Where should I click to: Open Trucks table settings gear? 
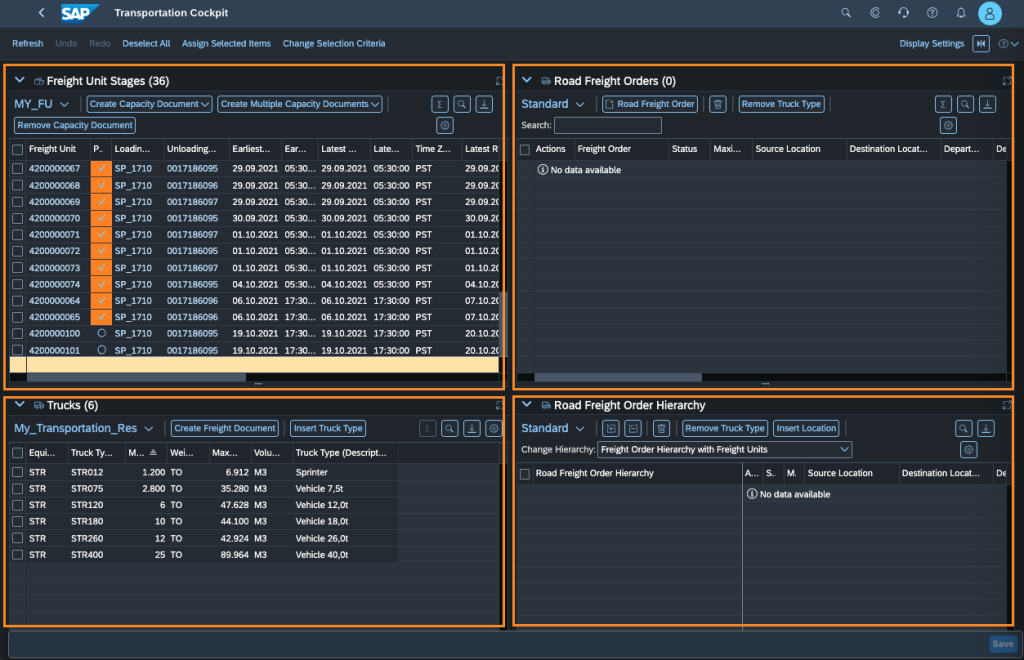point(494,428)
